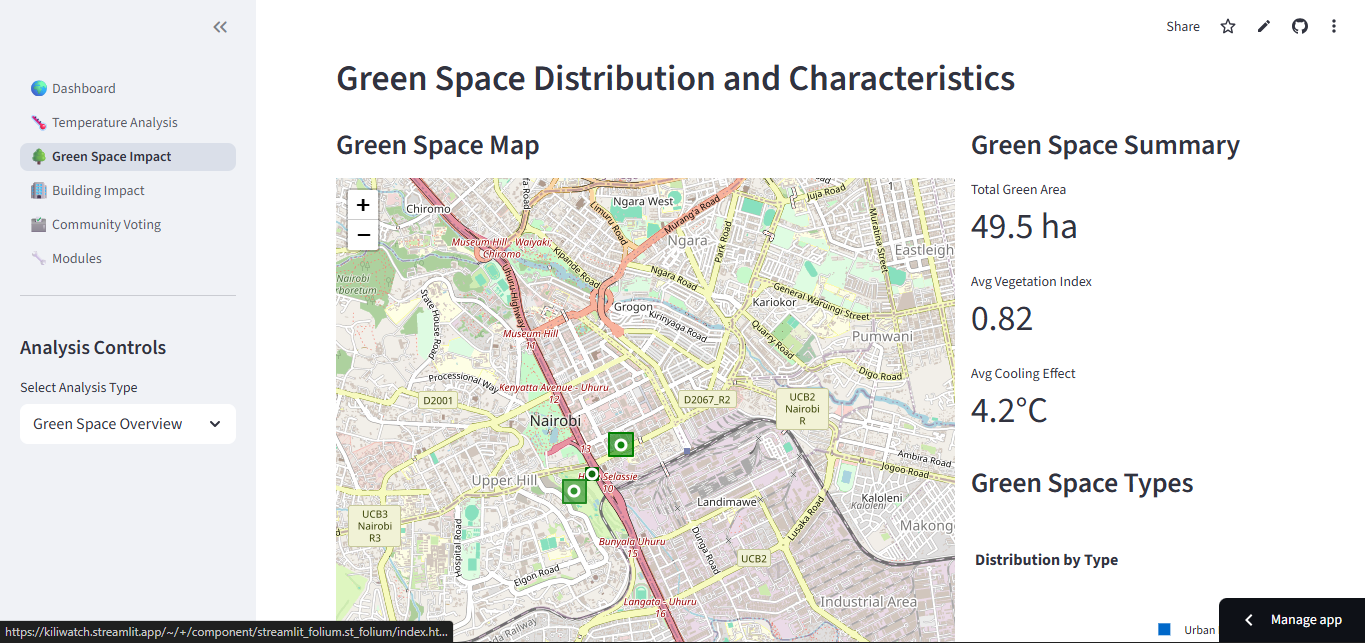Click the Ngara West map label
The image size is (1365, 643).
pyautogui.click(x=644, y=201)
